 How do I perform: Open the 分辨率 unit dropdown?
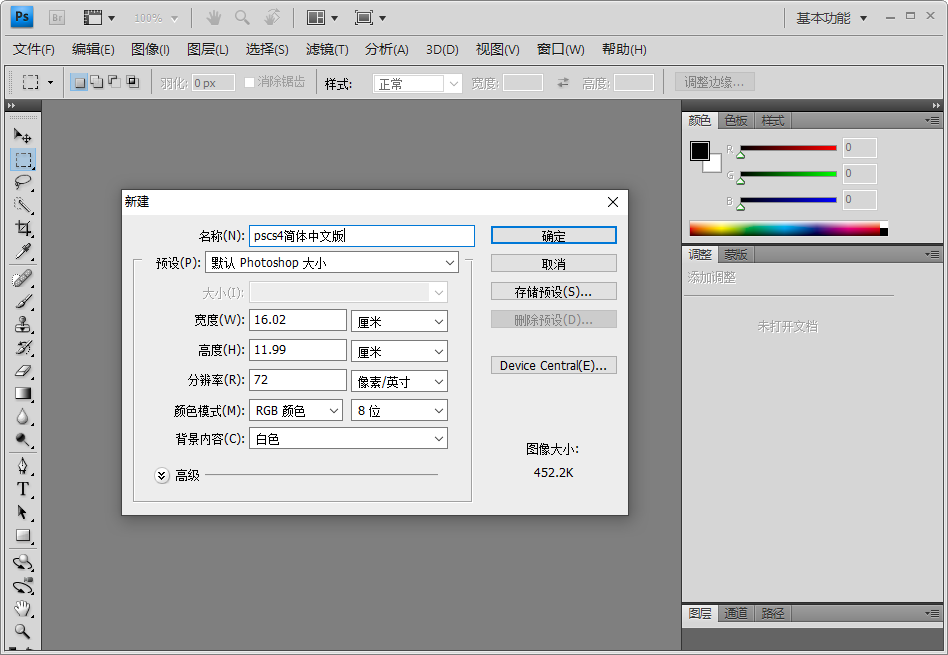[x=399, y=382]
